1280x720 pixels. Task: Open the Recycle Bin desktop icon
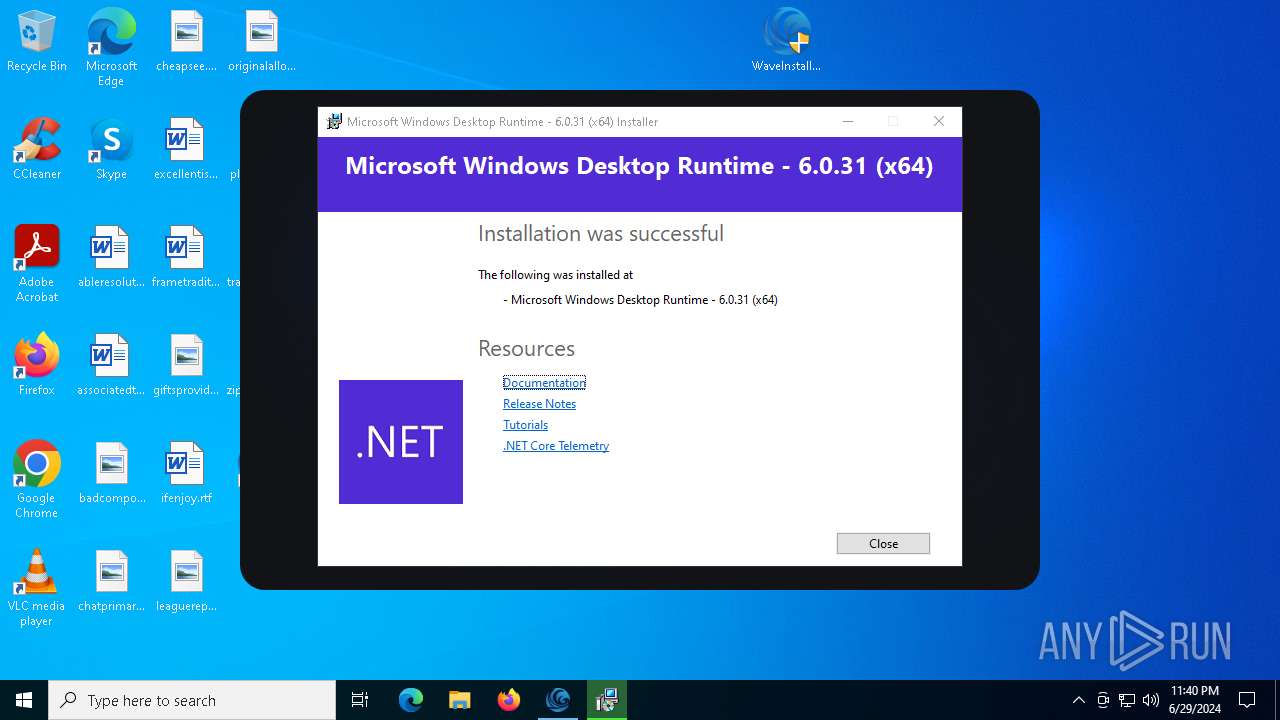(x=37, y=42)
